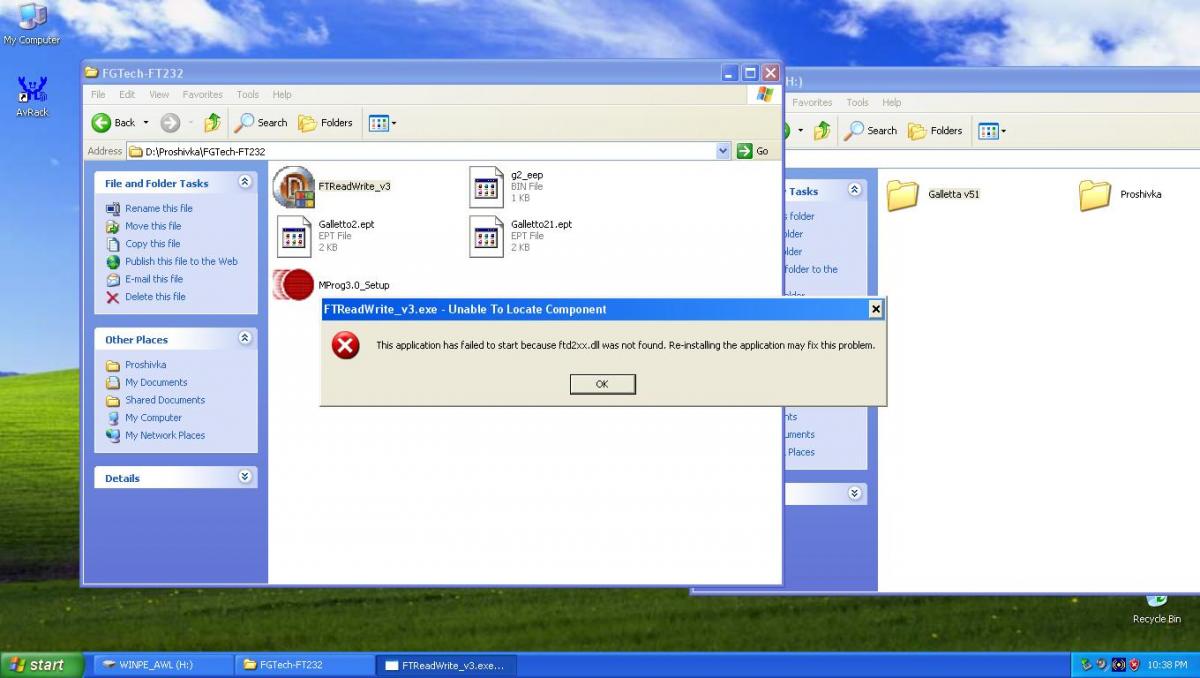1200x678 pixels.
Task: Open Favorites menu in FGTech-FT232 window
Action: pos(202,94)
